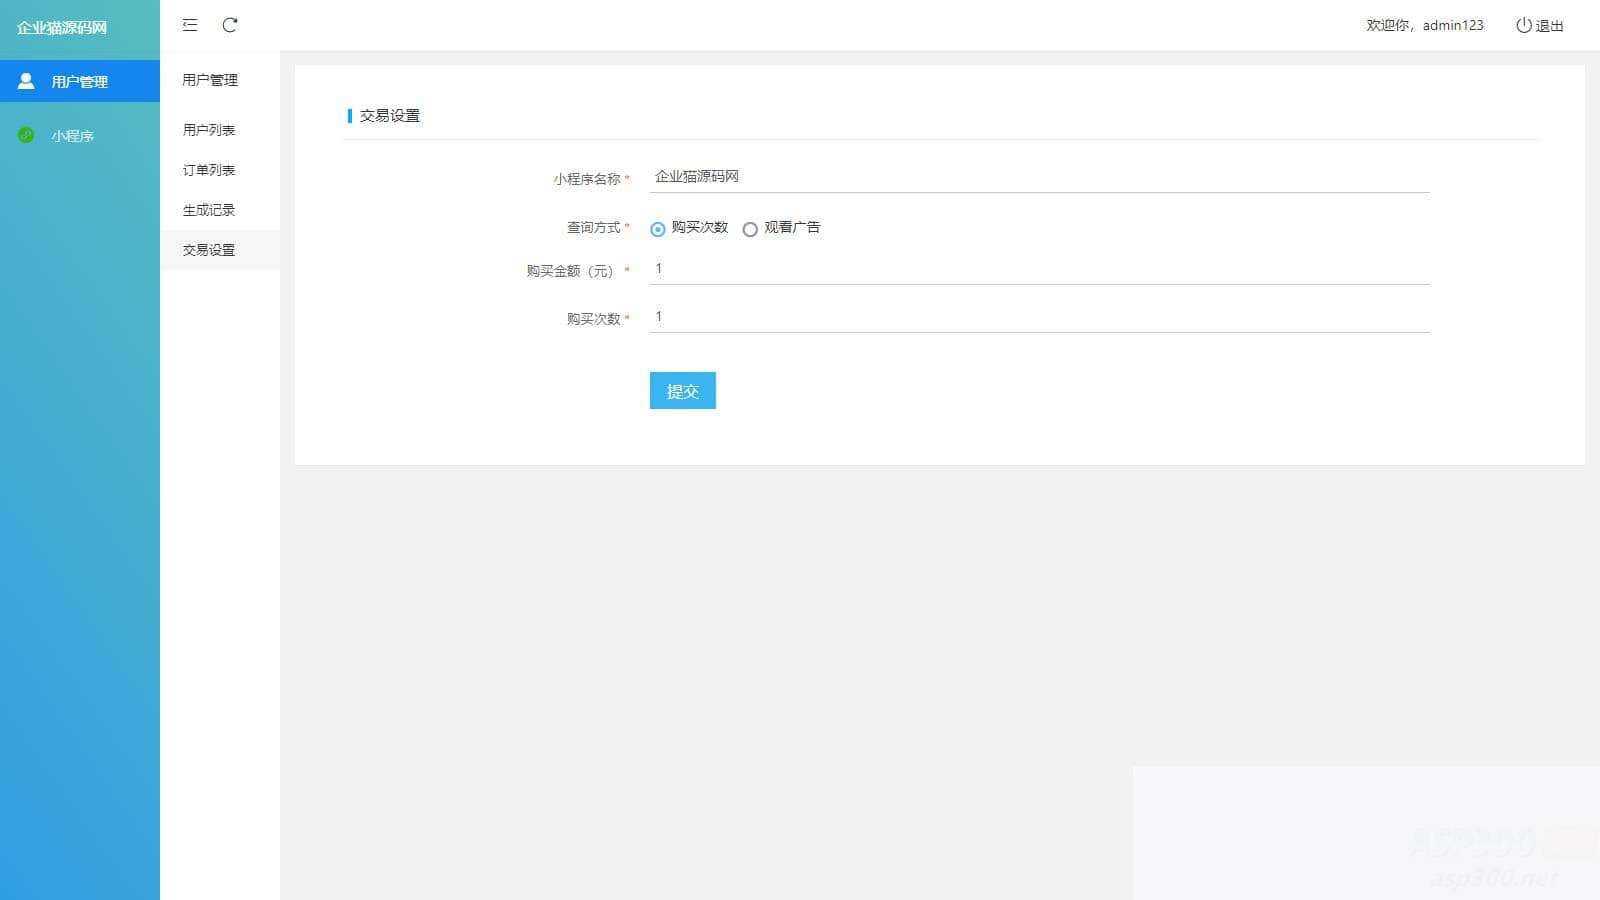Click the refresh icon in the toolbar
Screen dimensions: 1600x900
(x=231, y=25)
